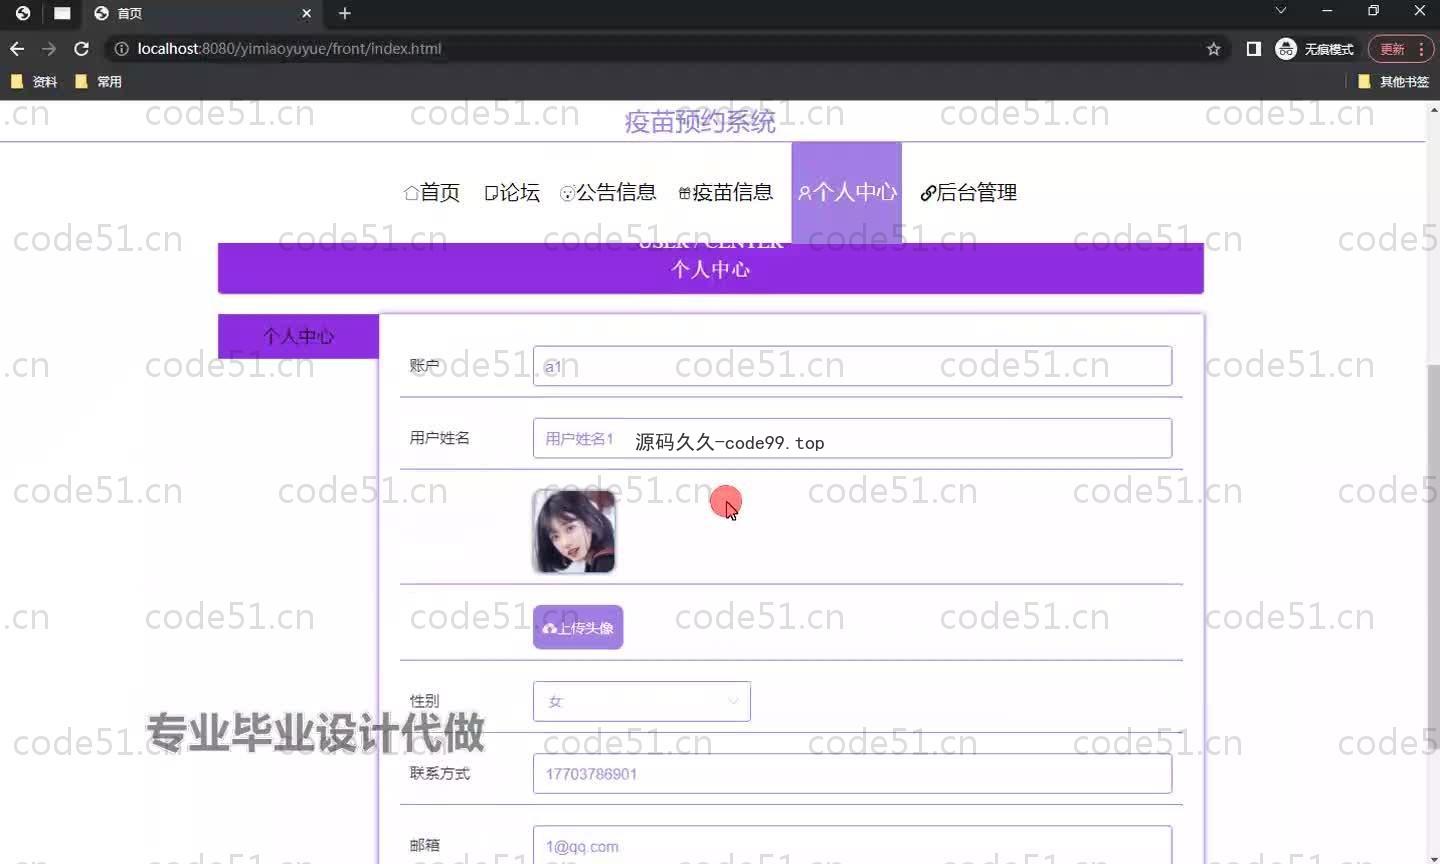
Task: Open a new browser tab with plus
Action: (345, 13)
